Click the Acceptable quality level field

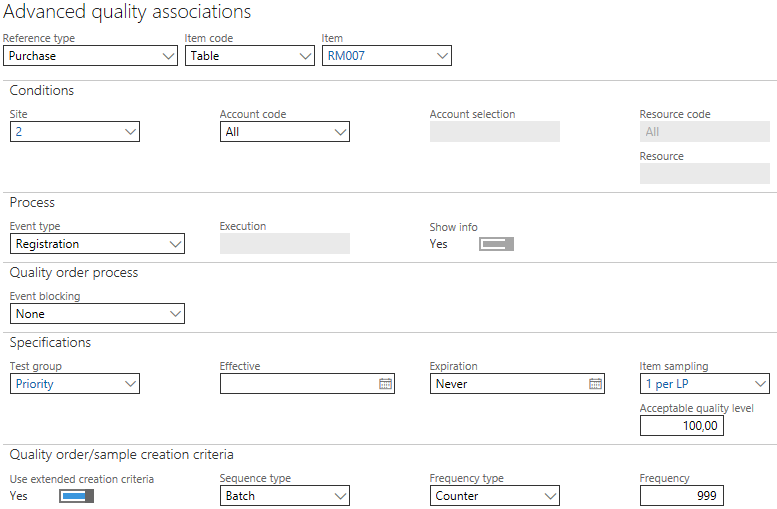pos(681,426)
